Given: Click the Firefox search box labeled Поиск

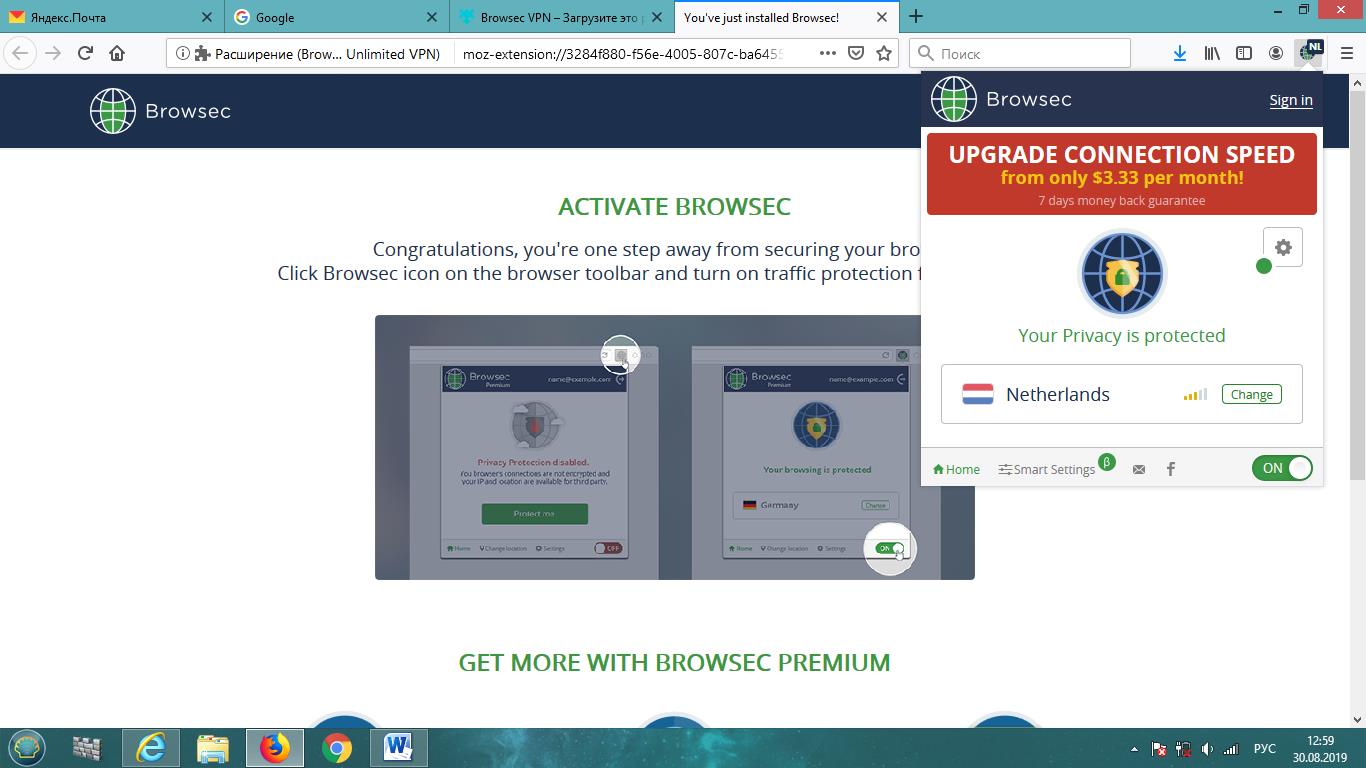Looking at the screenshot, I should 1020,53.
